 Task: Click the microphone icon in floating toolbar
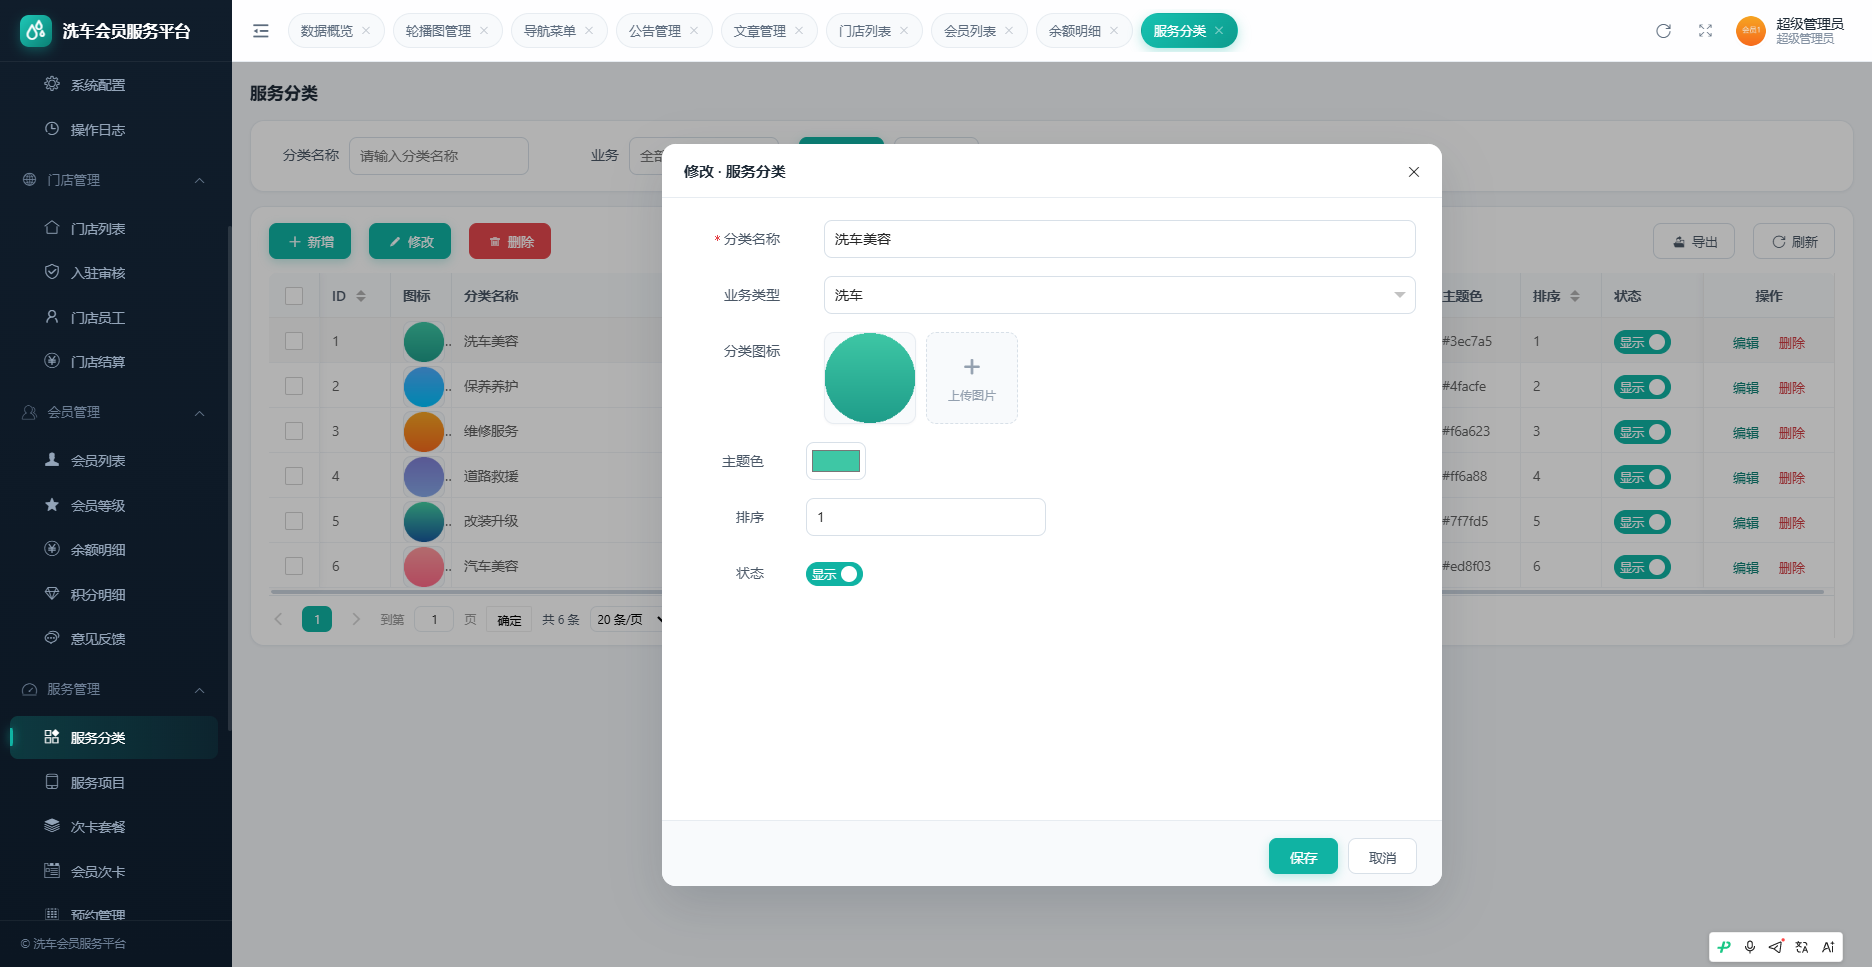point(1750,947)
